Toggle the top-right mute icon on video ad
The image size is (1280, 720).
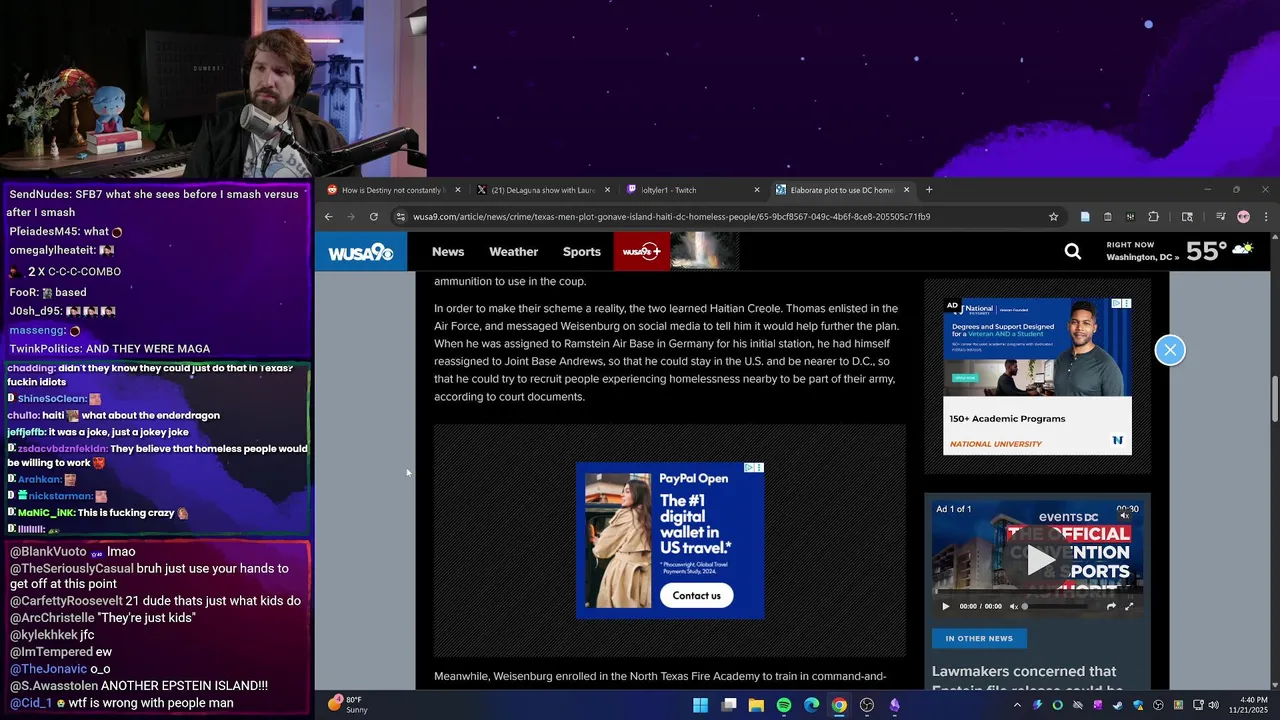(1124, 516)
